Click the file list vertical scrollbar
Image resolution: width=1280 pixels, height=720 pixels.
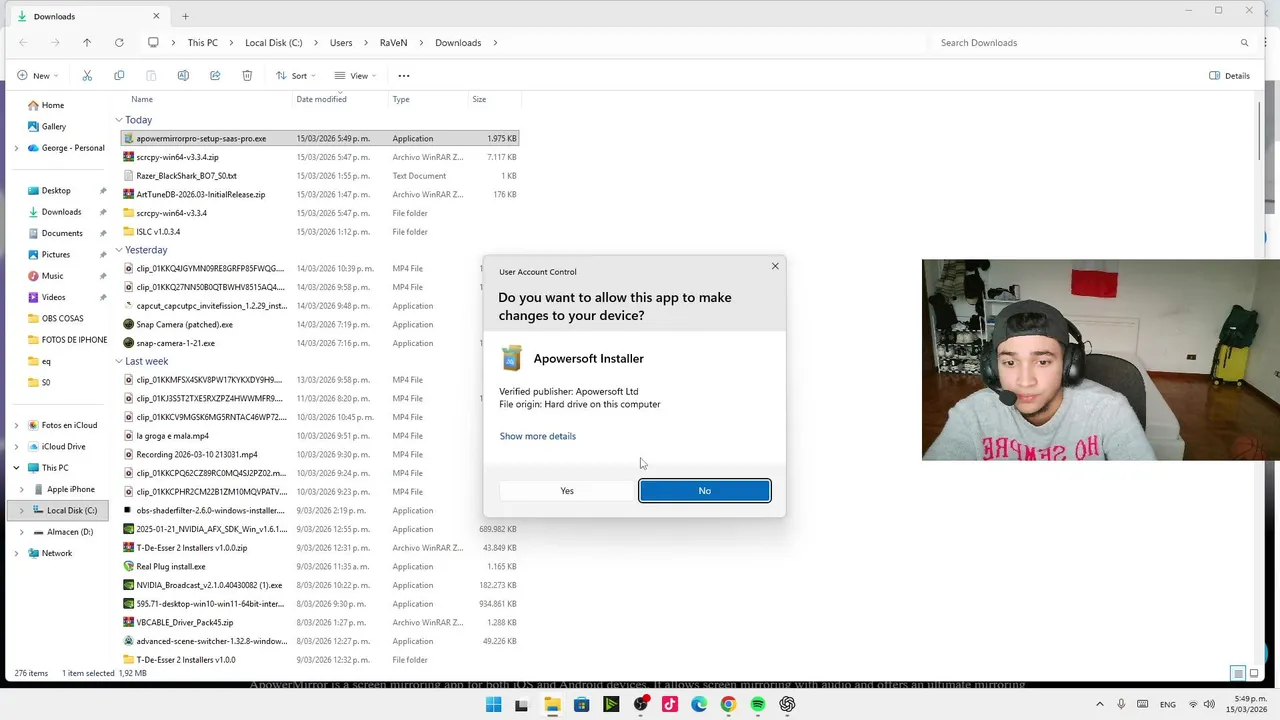point(1259,130)
